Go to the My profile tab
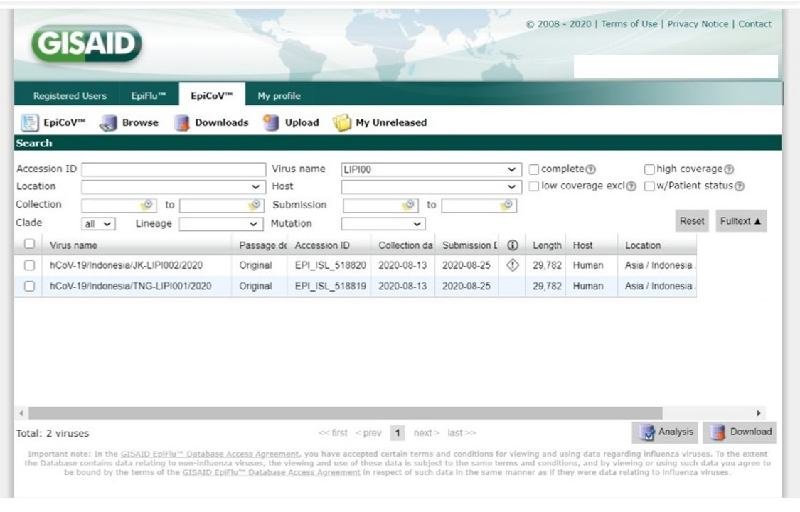The image size is (800, 512). coord(279,96)
